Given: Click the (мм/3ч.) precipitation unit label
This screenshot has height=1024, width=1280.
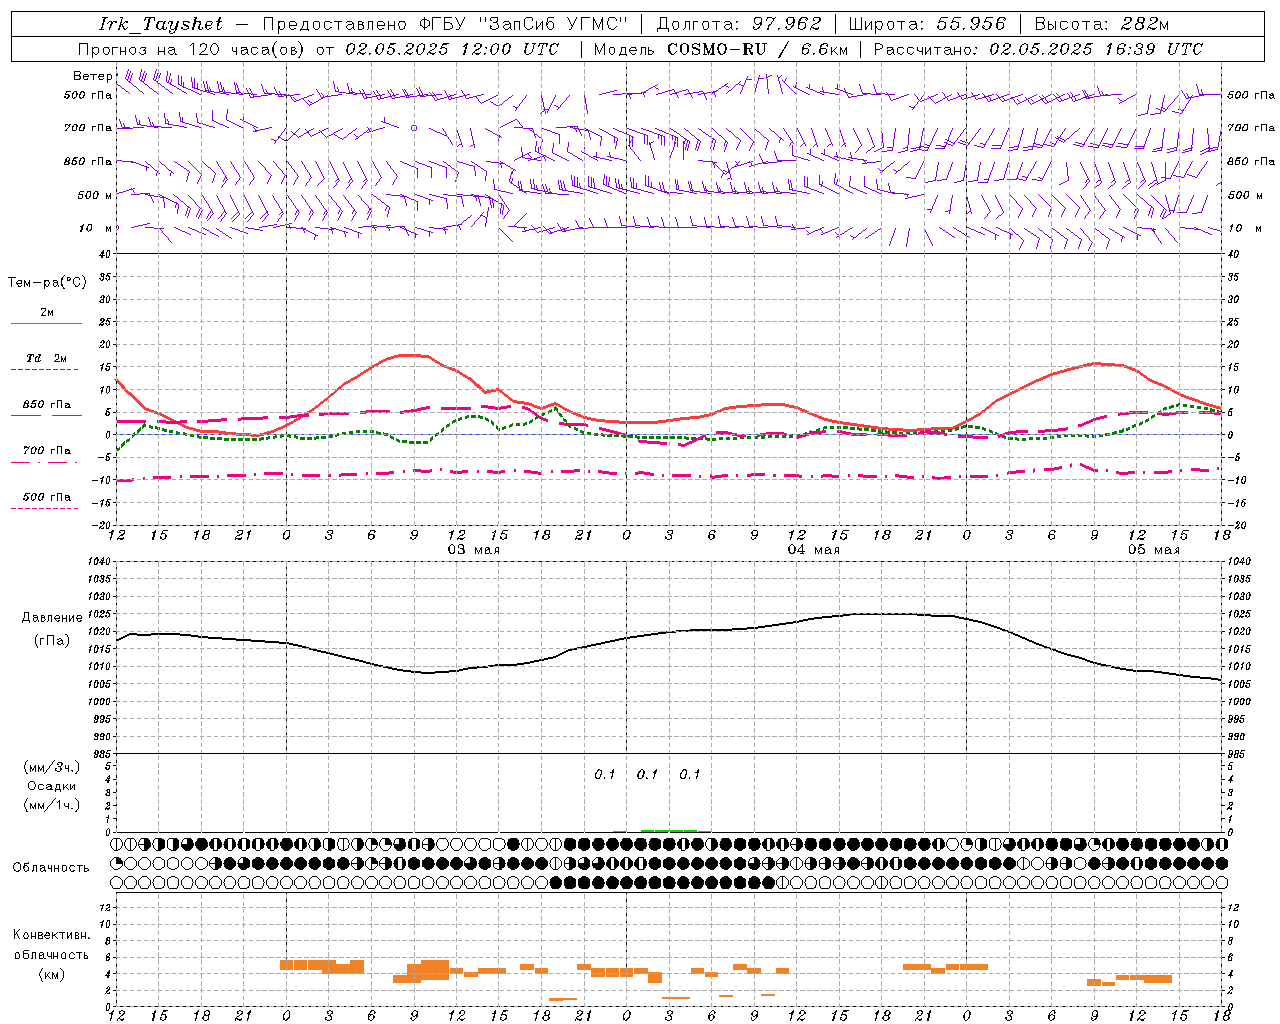Looking at the screenshot, I should click(x=52, y=767).
